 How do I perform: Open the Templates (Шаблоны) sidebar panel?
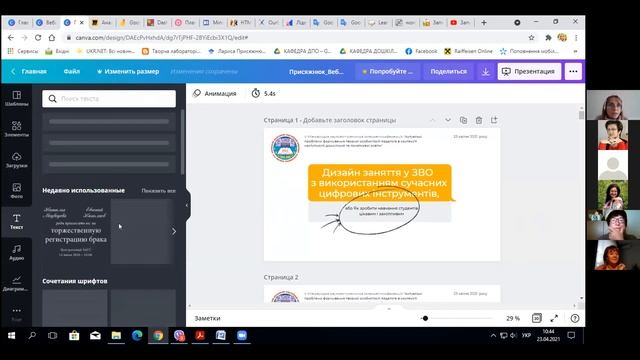pyautogui.click(x=16, y=98)
